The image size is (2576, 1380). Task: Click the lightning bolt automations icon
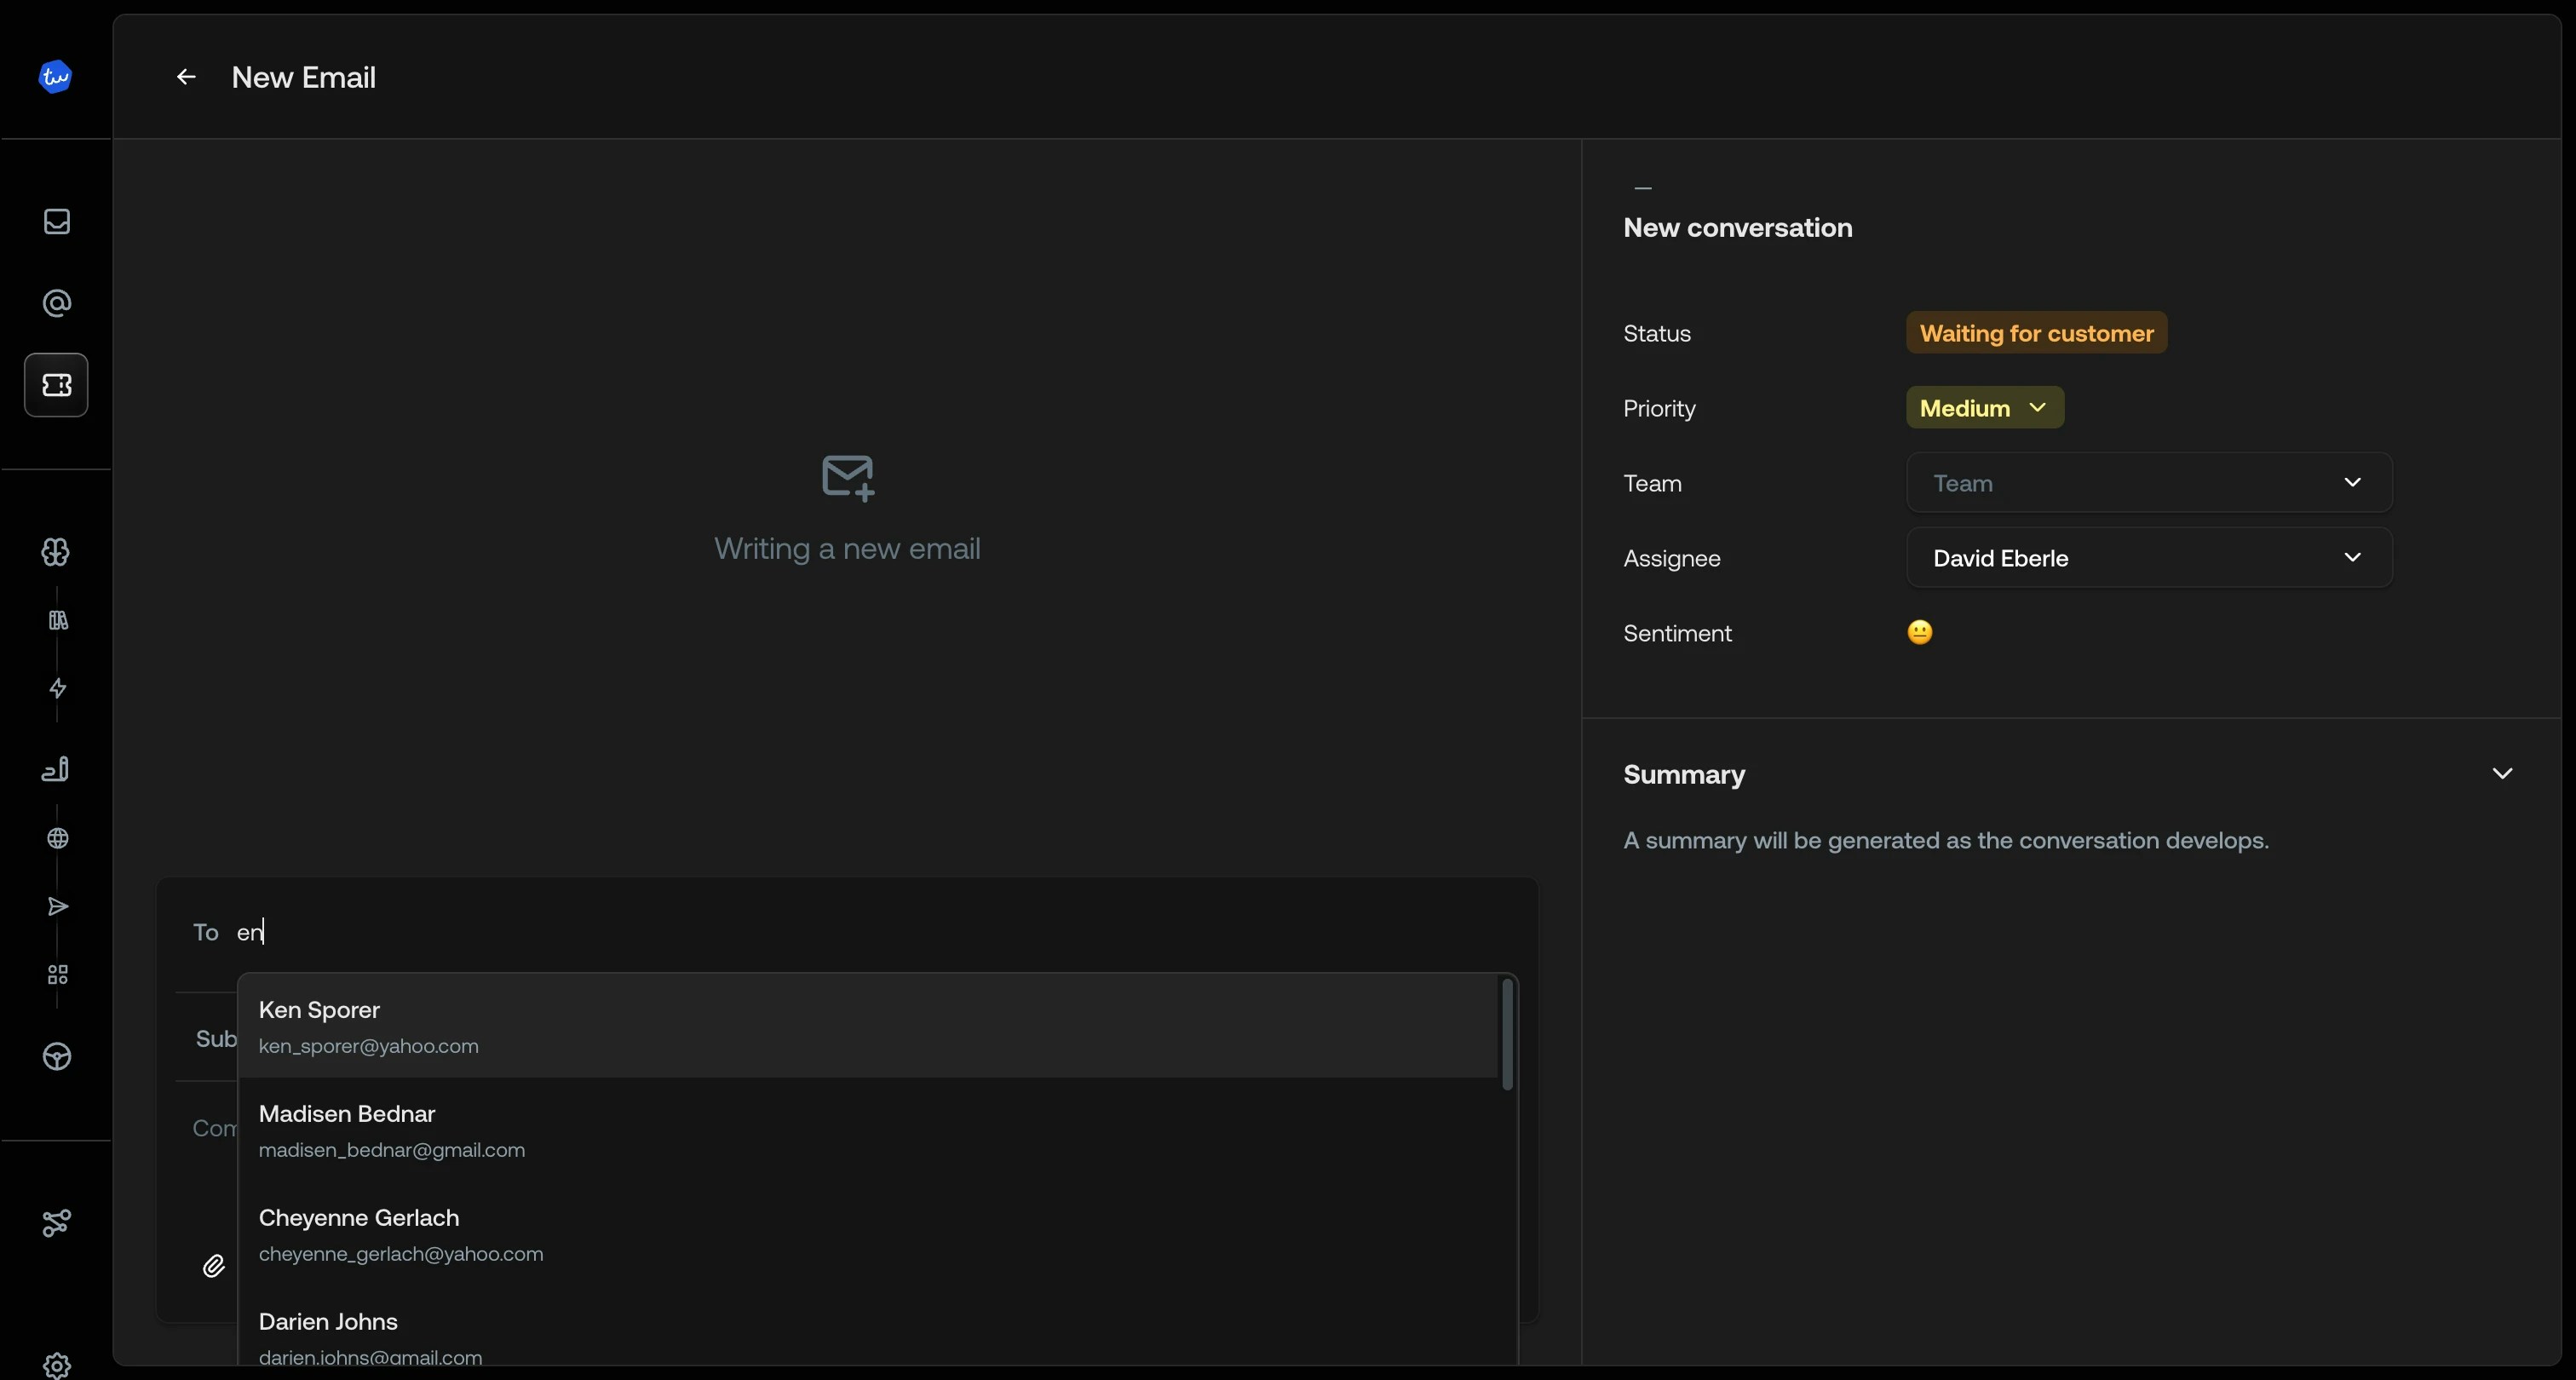coord(56,689)
